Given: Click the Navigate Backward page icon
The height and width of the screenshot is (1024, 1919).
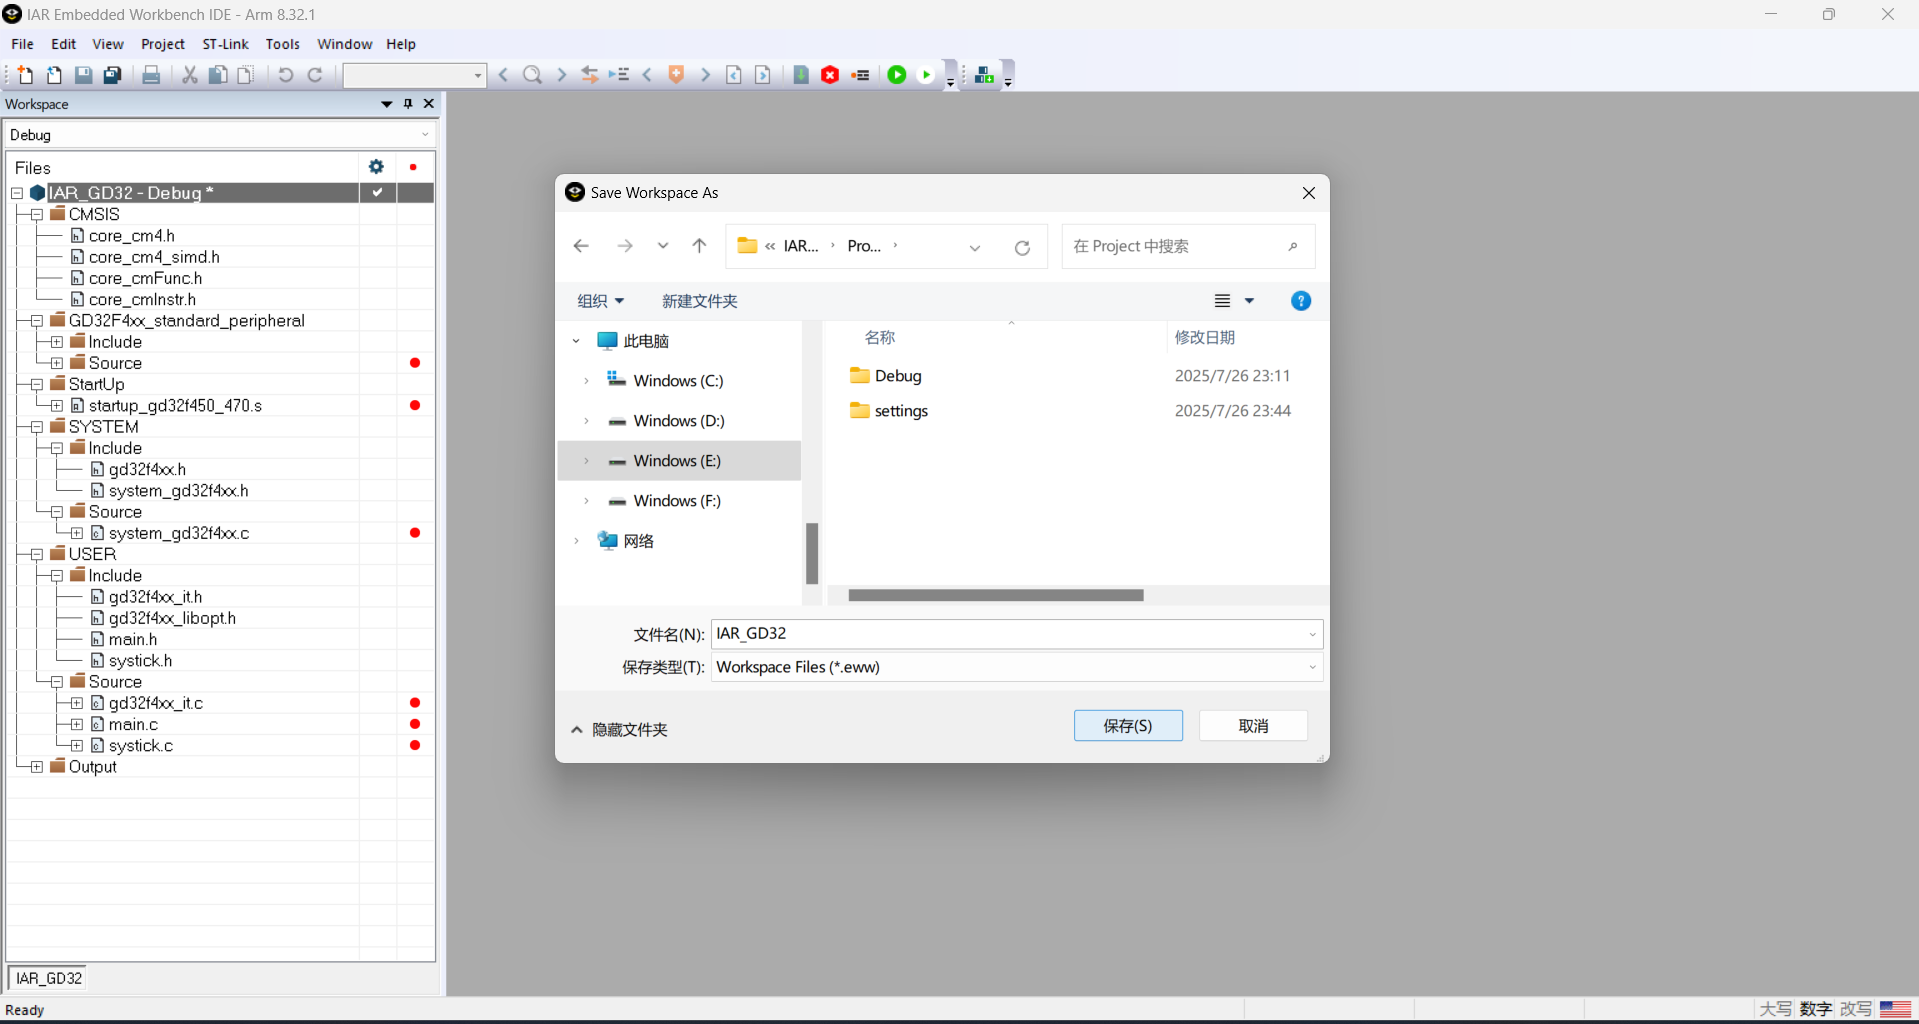Looking at the screenshot, I should pos(734,75).
